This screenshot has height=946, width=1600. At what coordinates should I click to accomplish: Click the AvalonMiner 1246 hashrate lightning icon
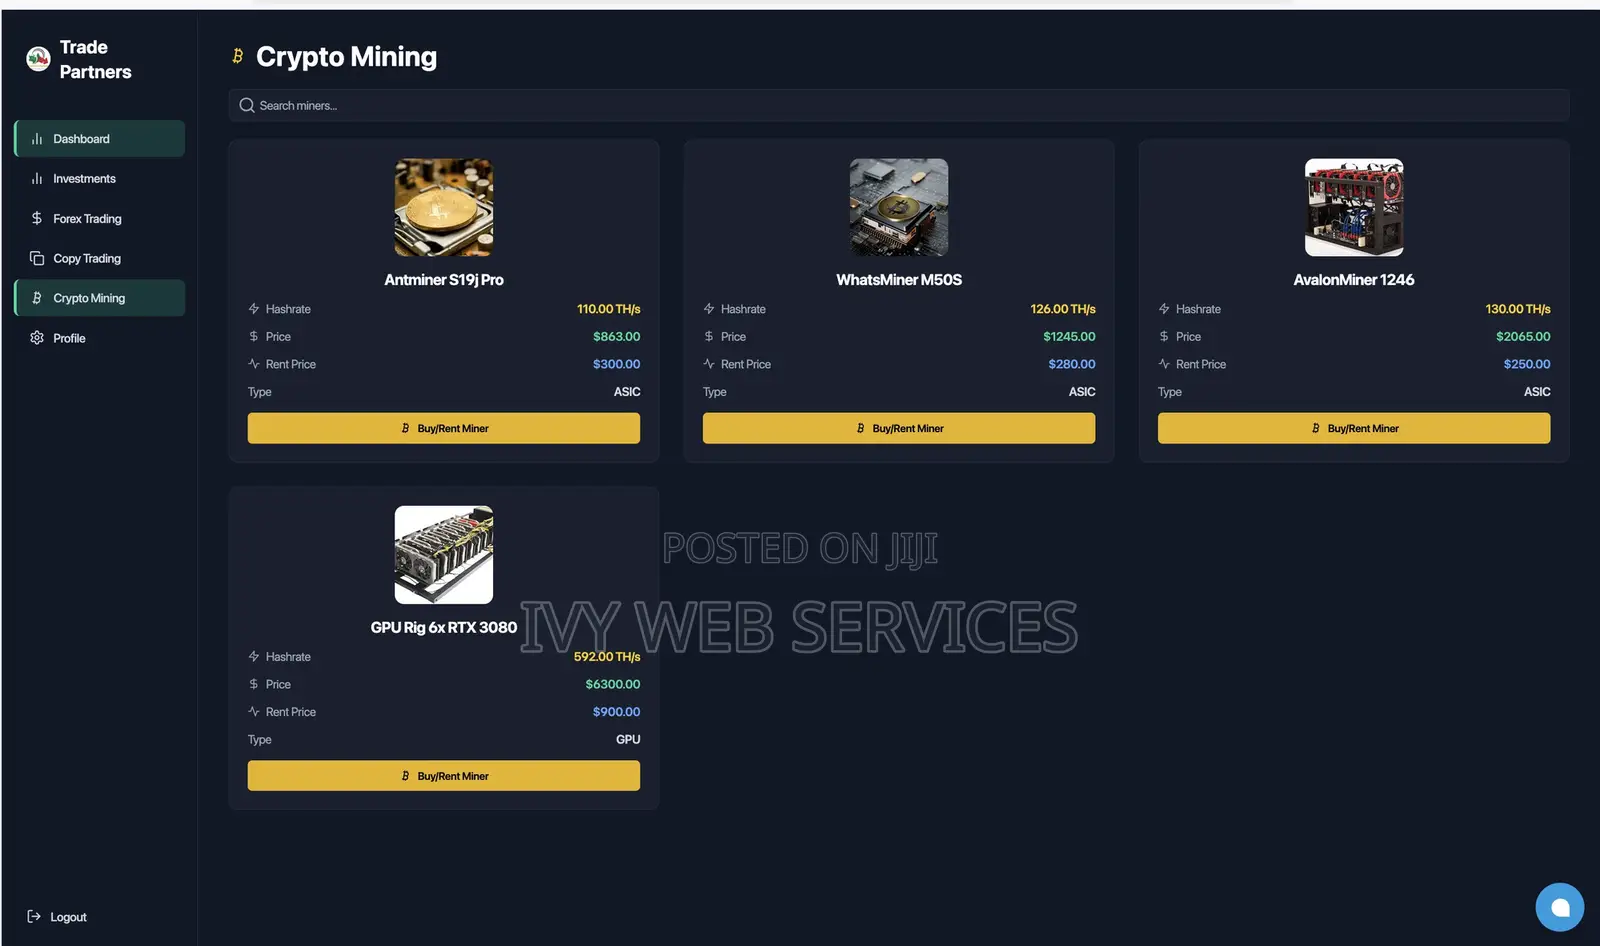[1164, 309]
